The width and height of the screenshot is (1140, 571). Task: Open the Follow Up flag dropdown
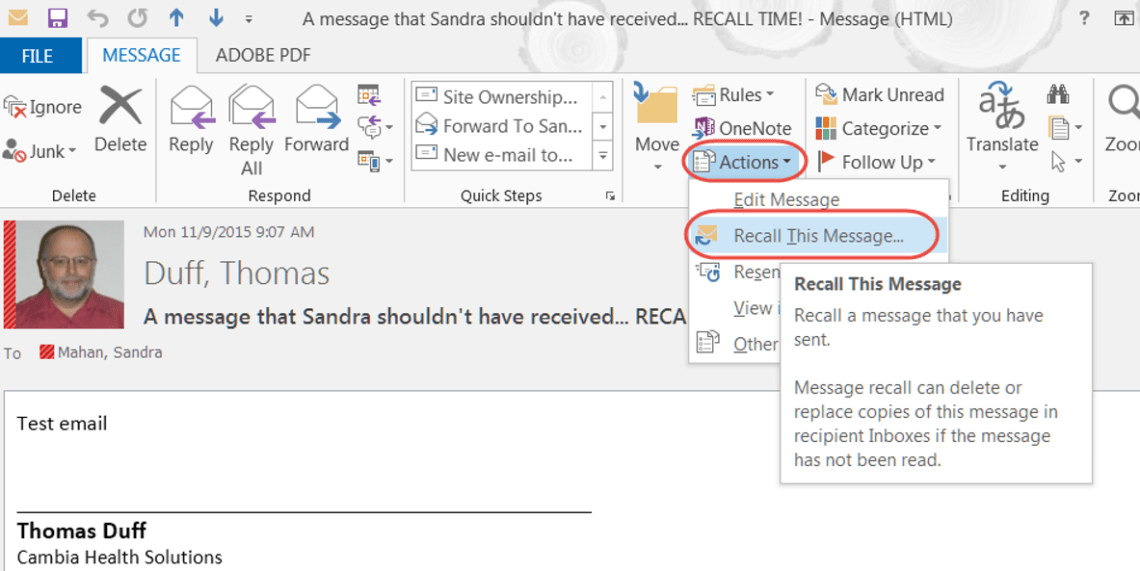click(x=876, y=162)
